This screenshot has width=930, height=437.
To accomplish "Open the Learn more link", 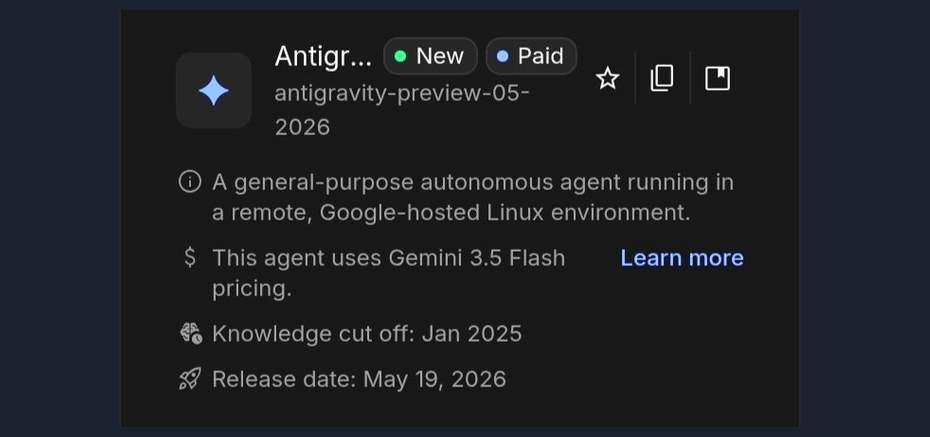I will tap(682, 258).
